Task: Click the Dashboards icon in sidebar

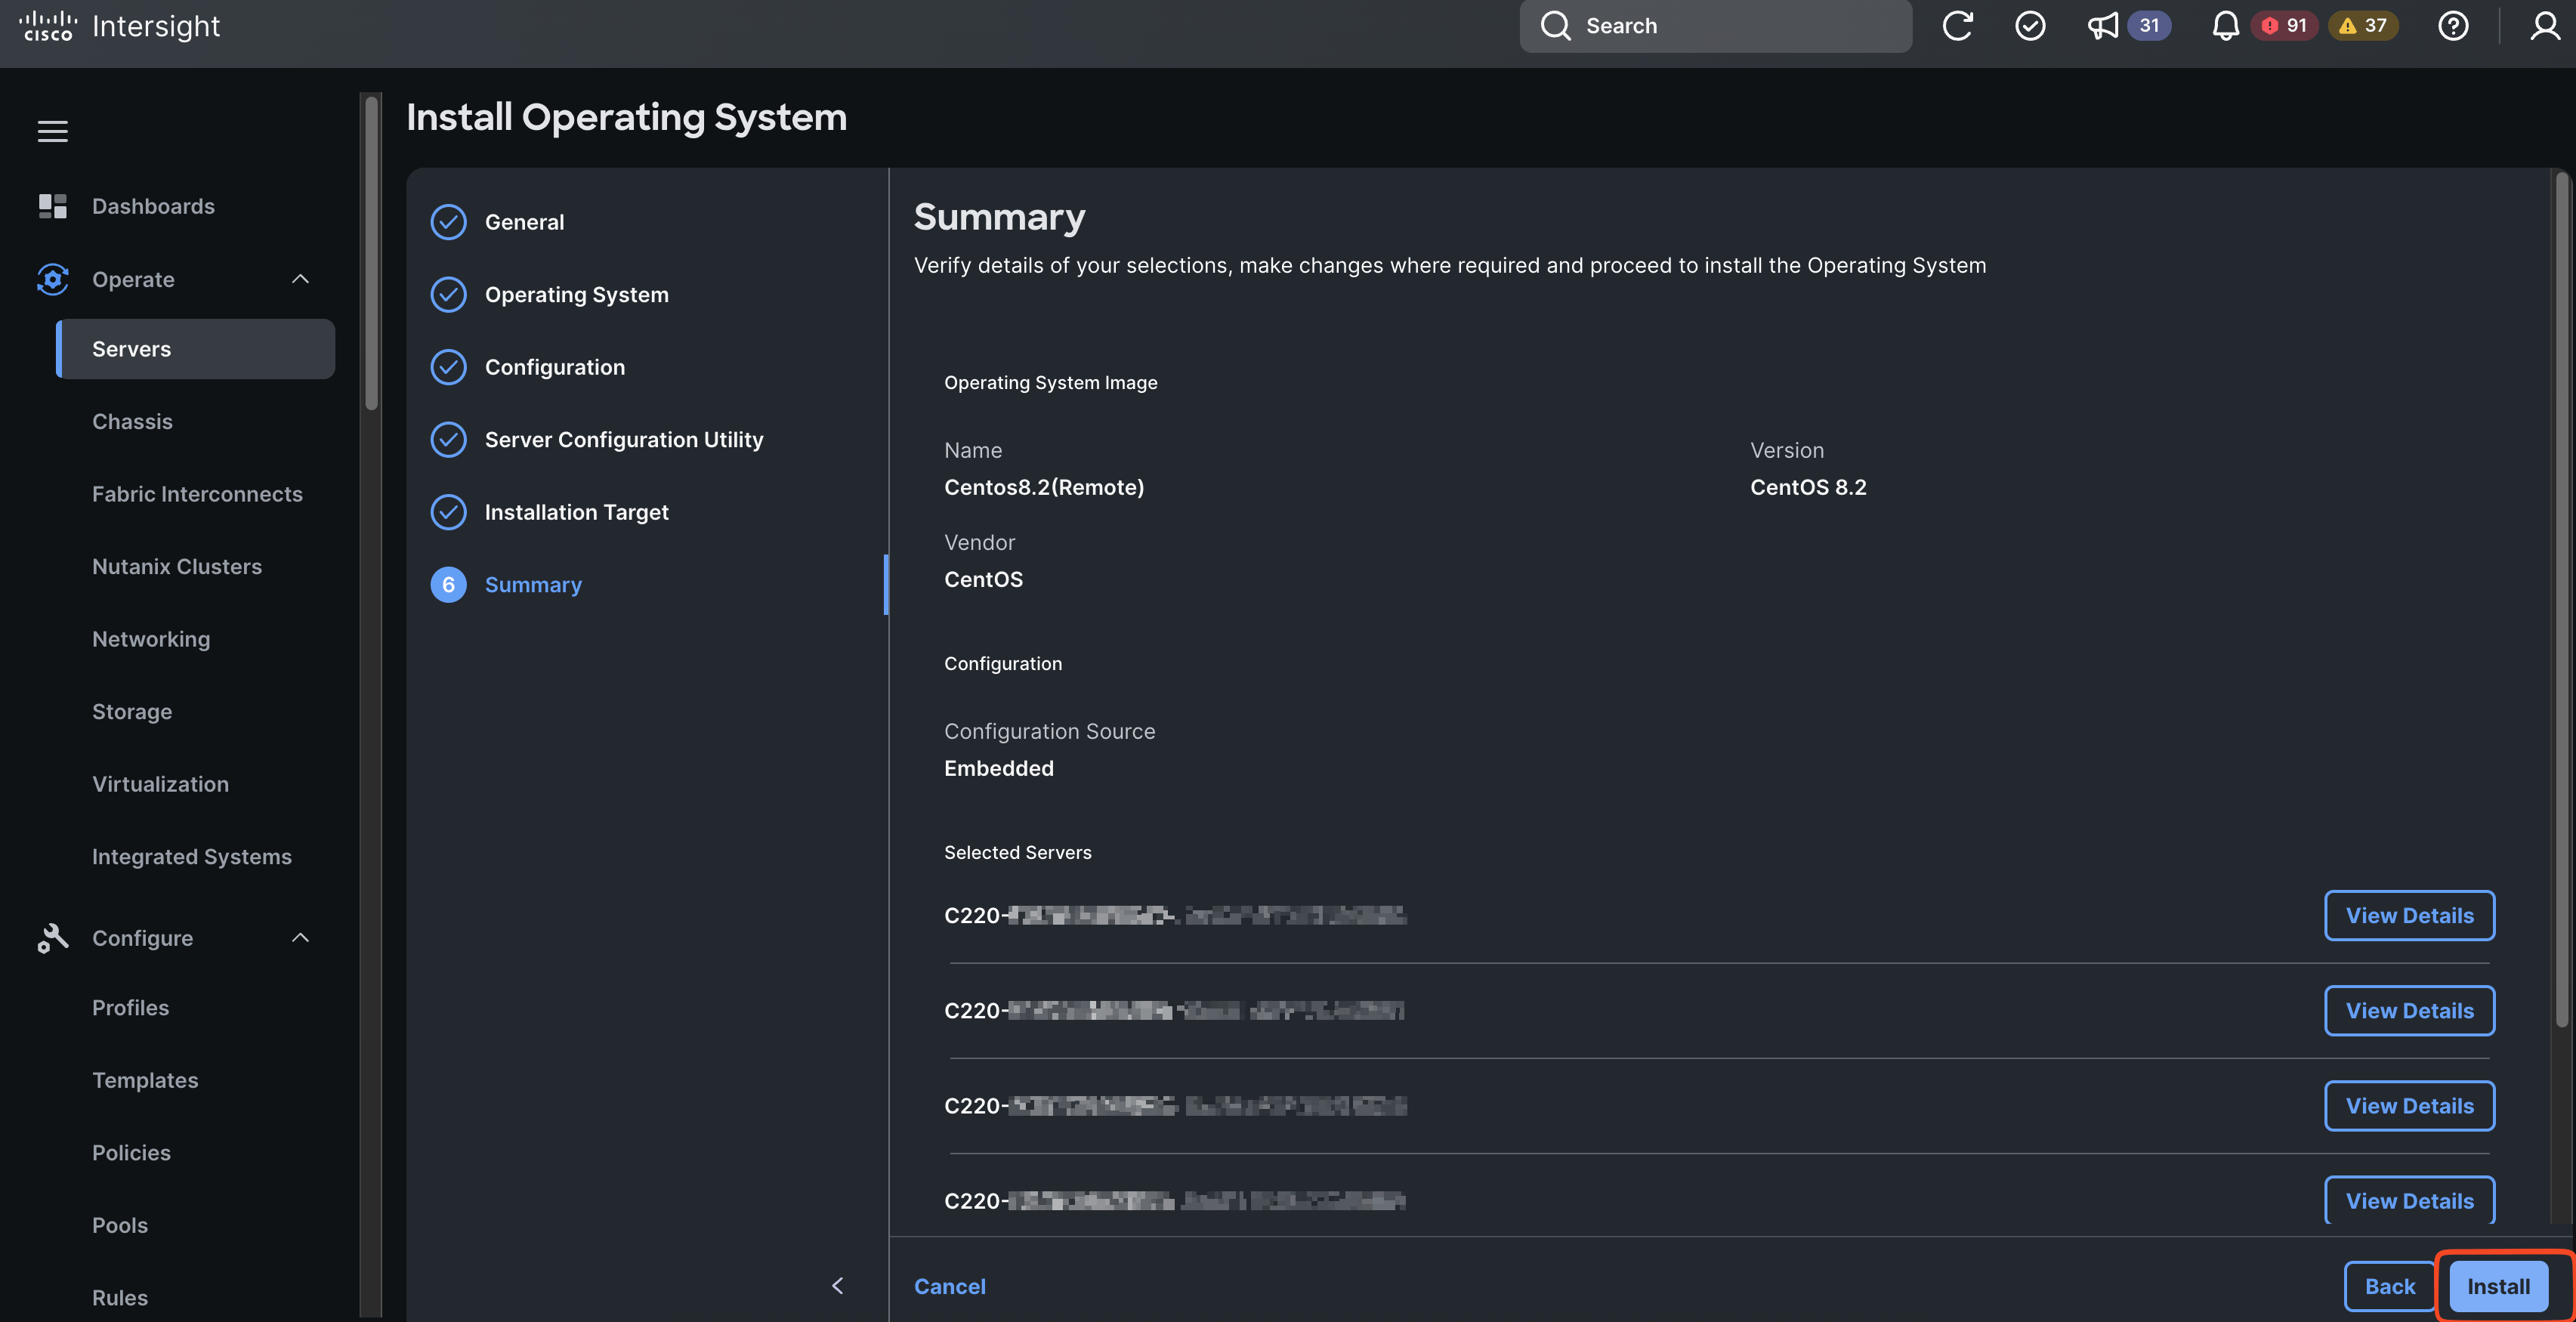Action: click(53, 206)
